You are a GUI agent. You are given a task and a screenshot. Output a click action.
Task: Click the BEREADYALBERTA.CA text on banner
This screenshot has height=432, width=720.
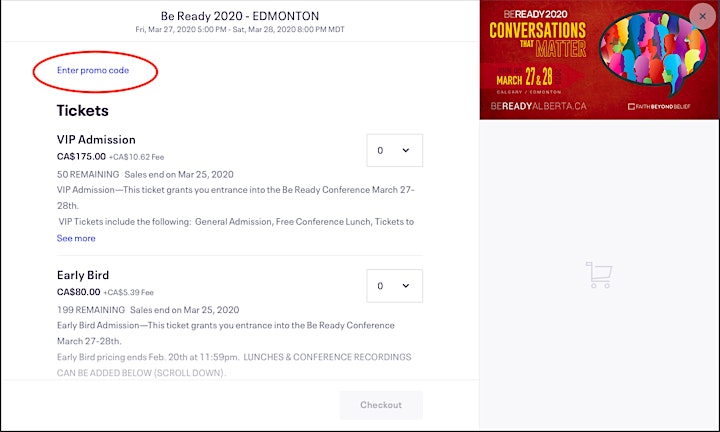coord(539,106)
